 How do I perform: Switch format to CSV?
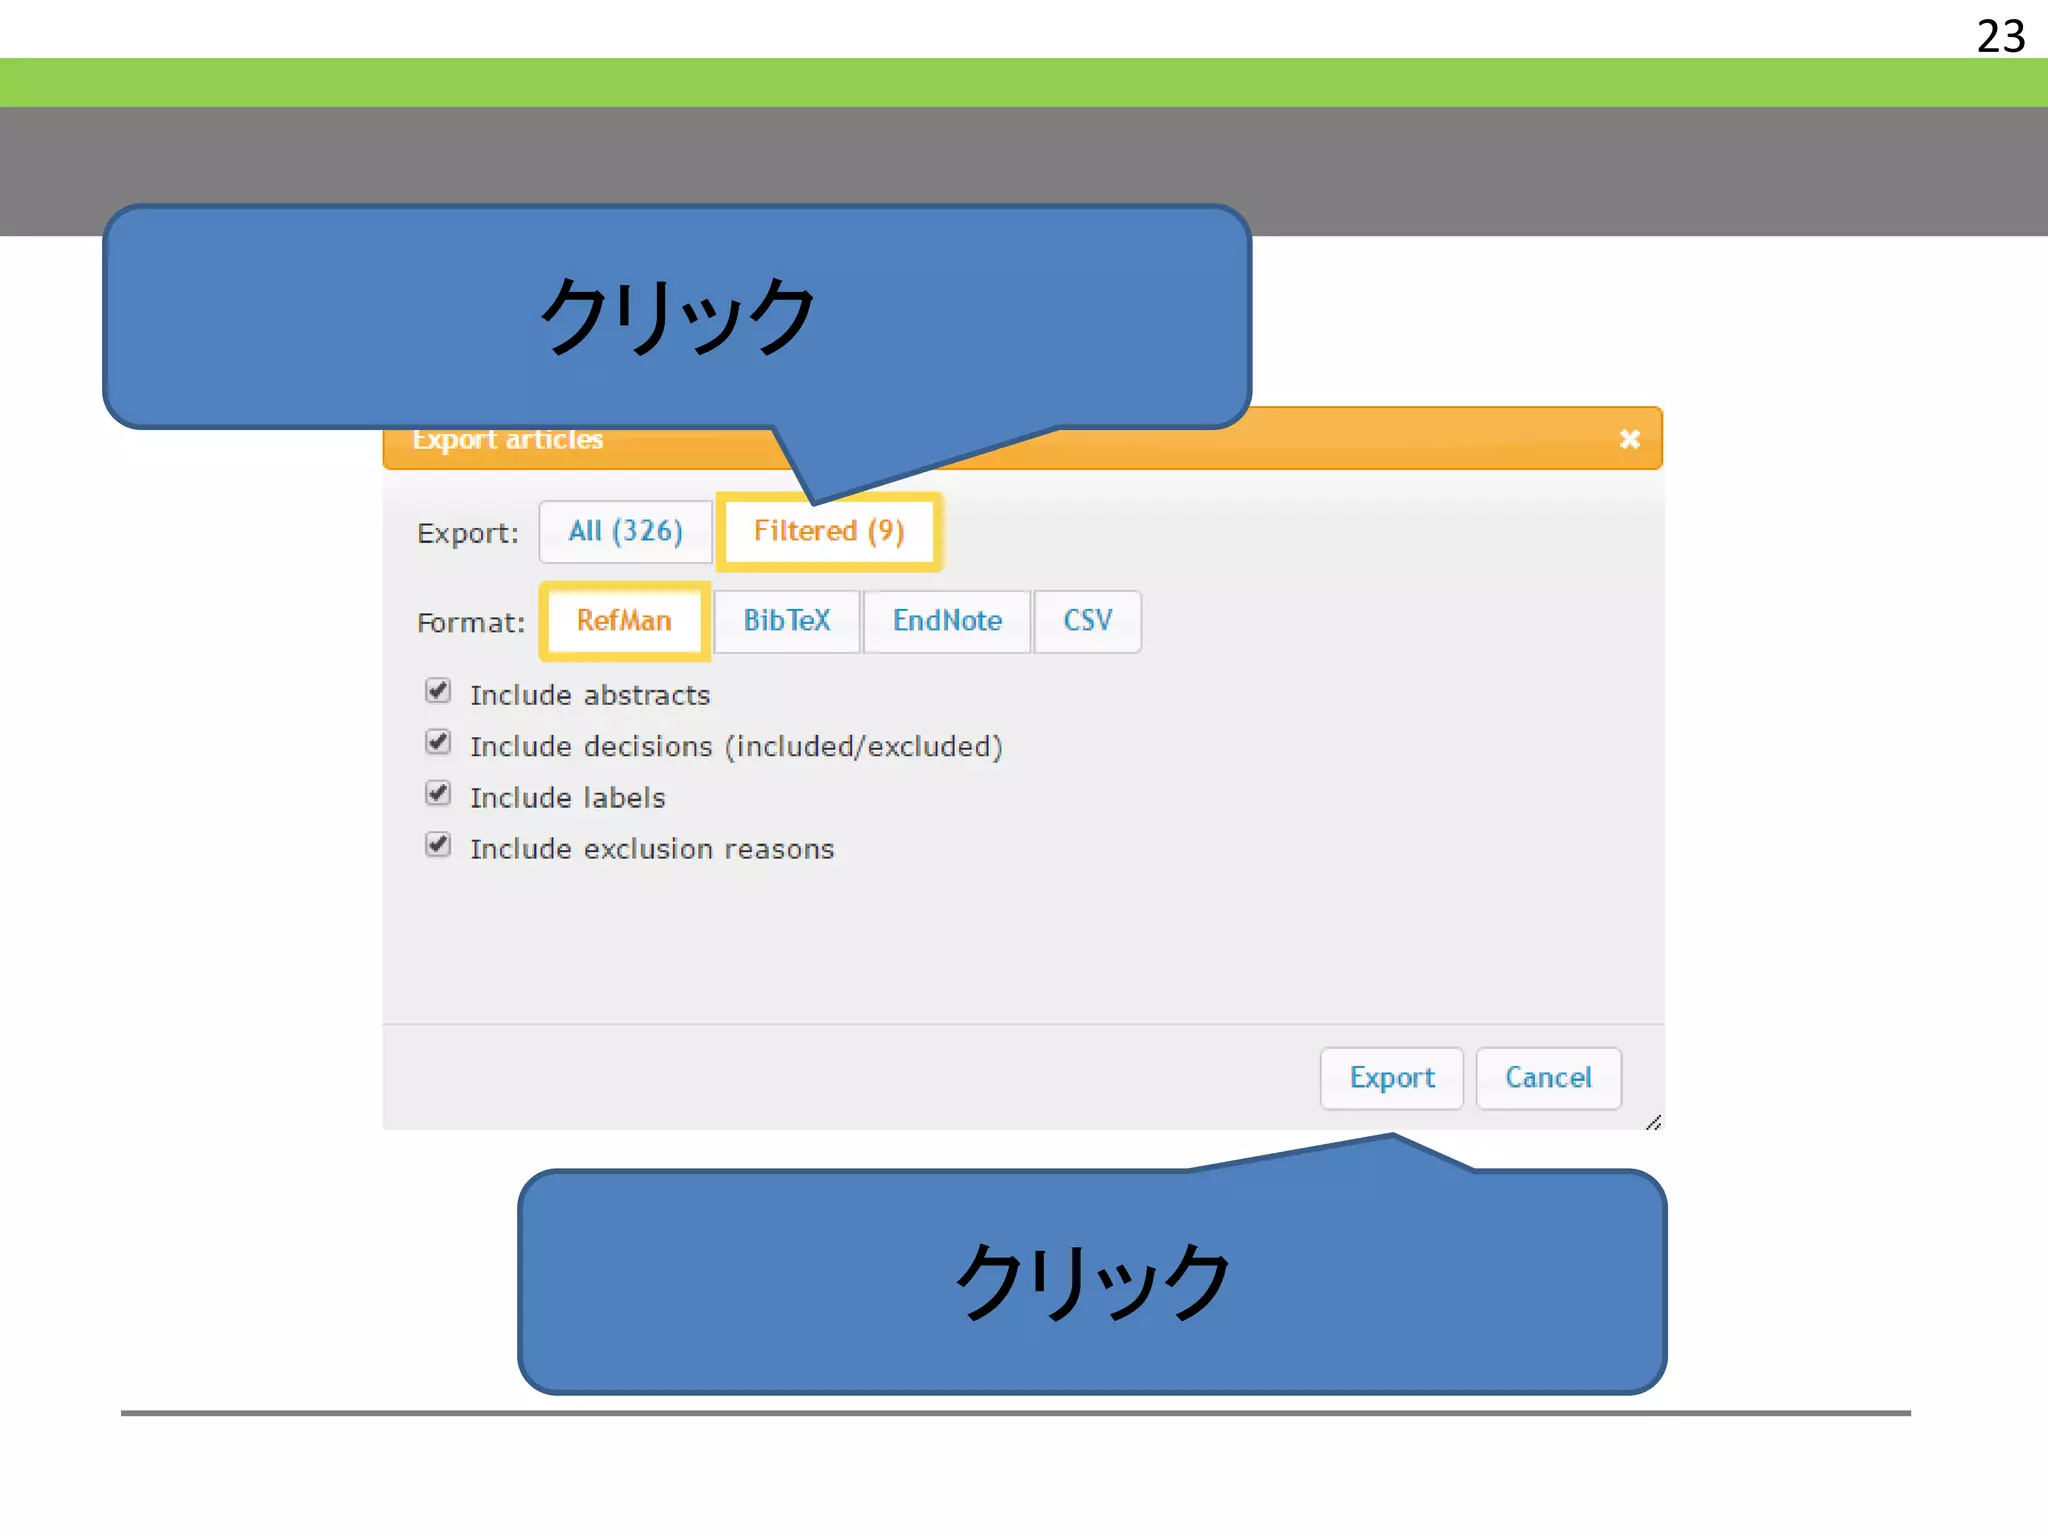(x=1087, y=621)
